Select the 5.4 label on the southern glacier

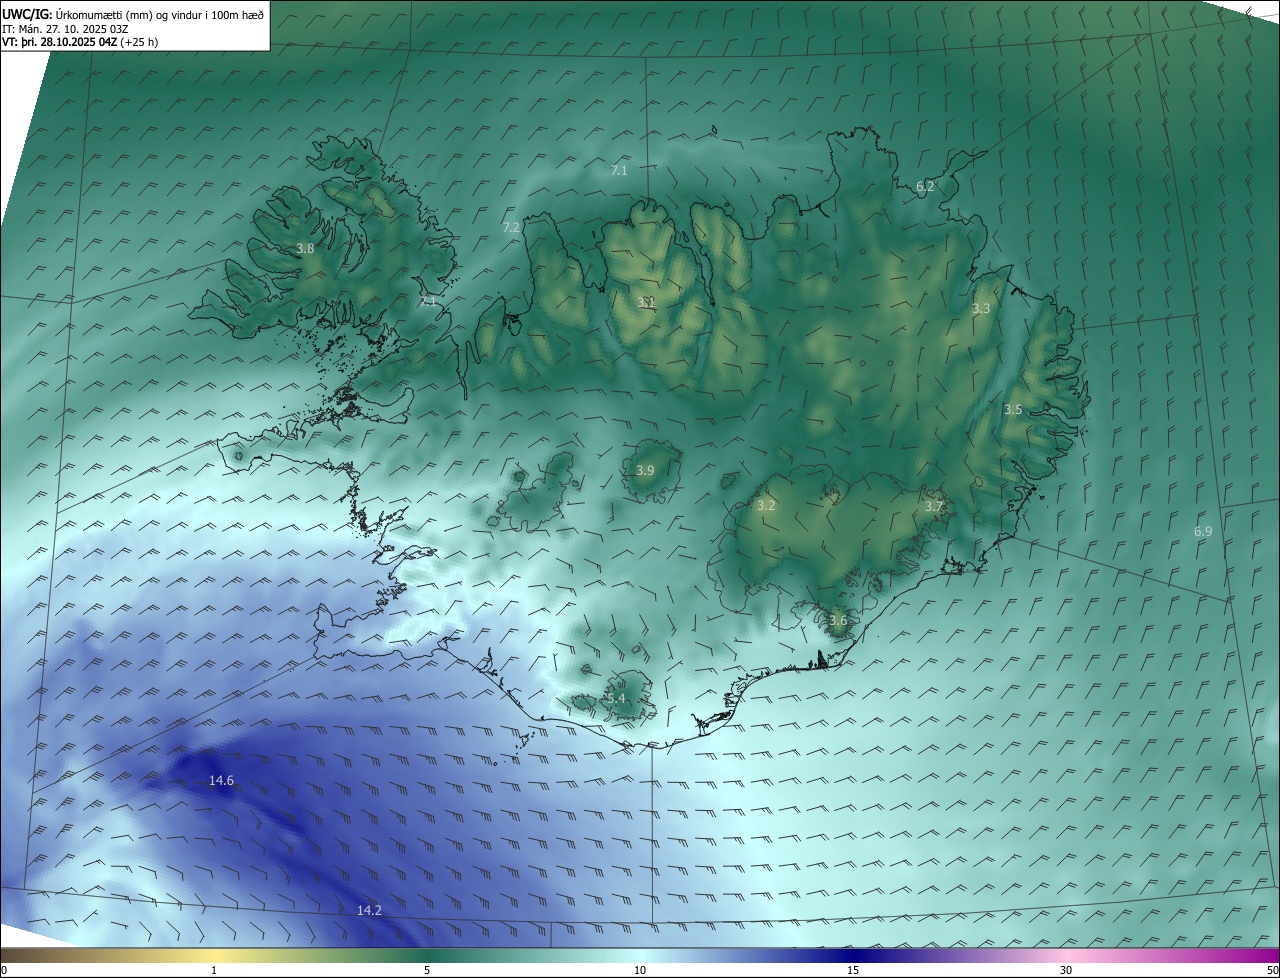click(616, 698)
